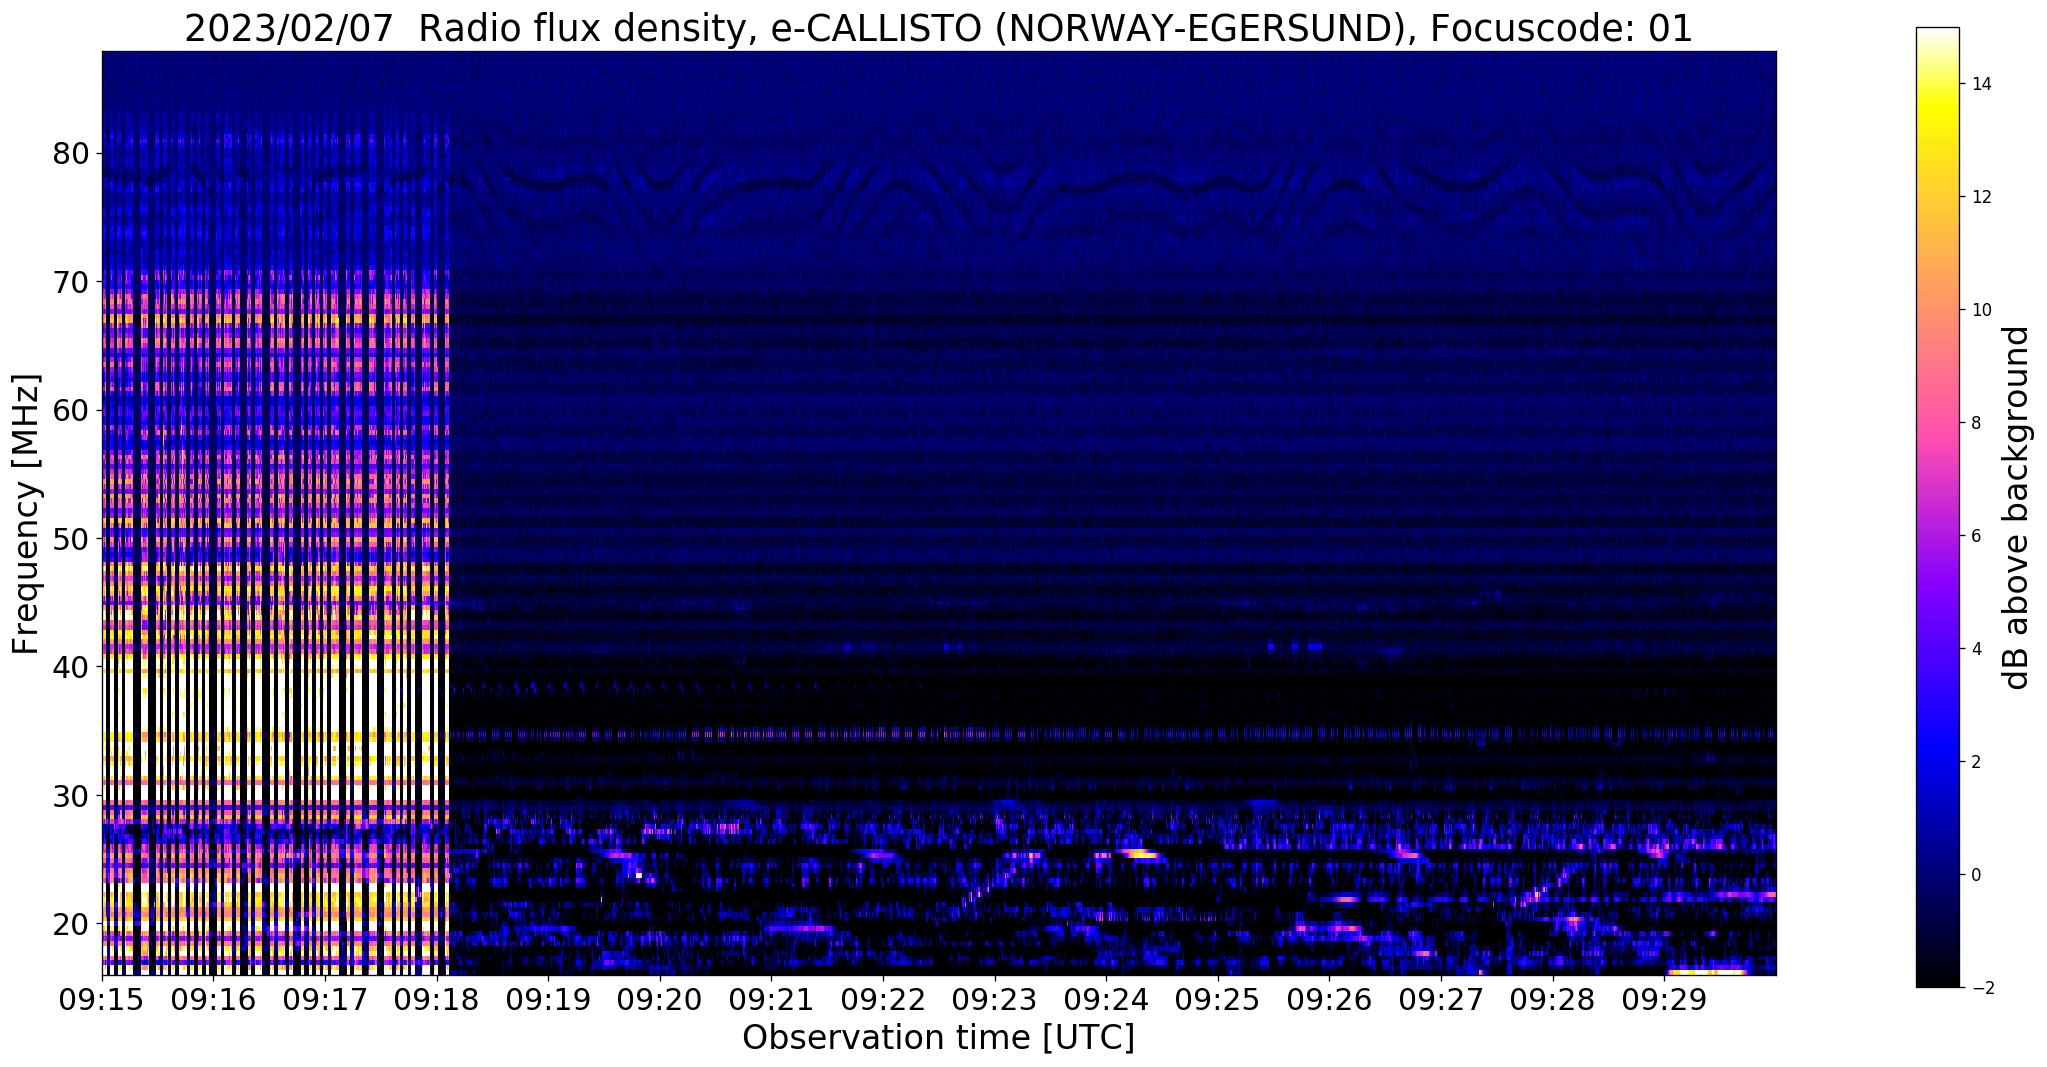Click the 09:21 time tick label

click(772, 999)
